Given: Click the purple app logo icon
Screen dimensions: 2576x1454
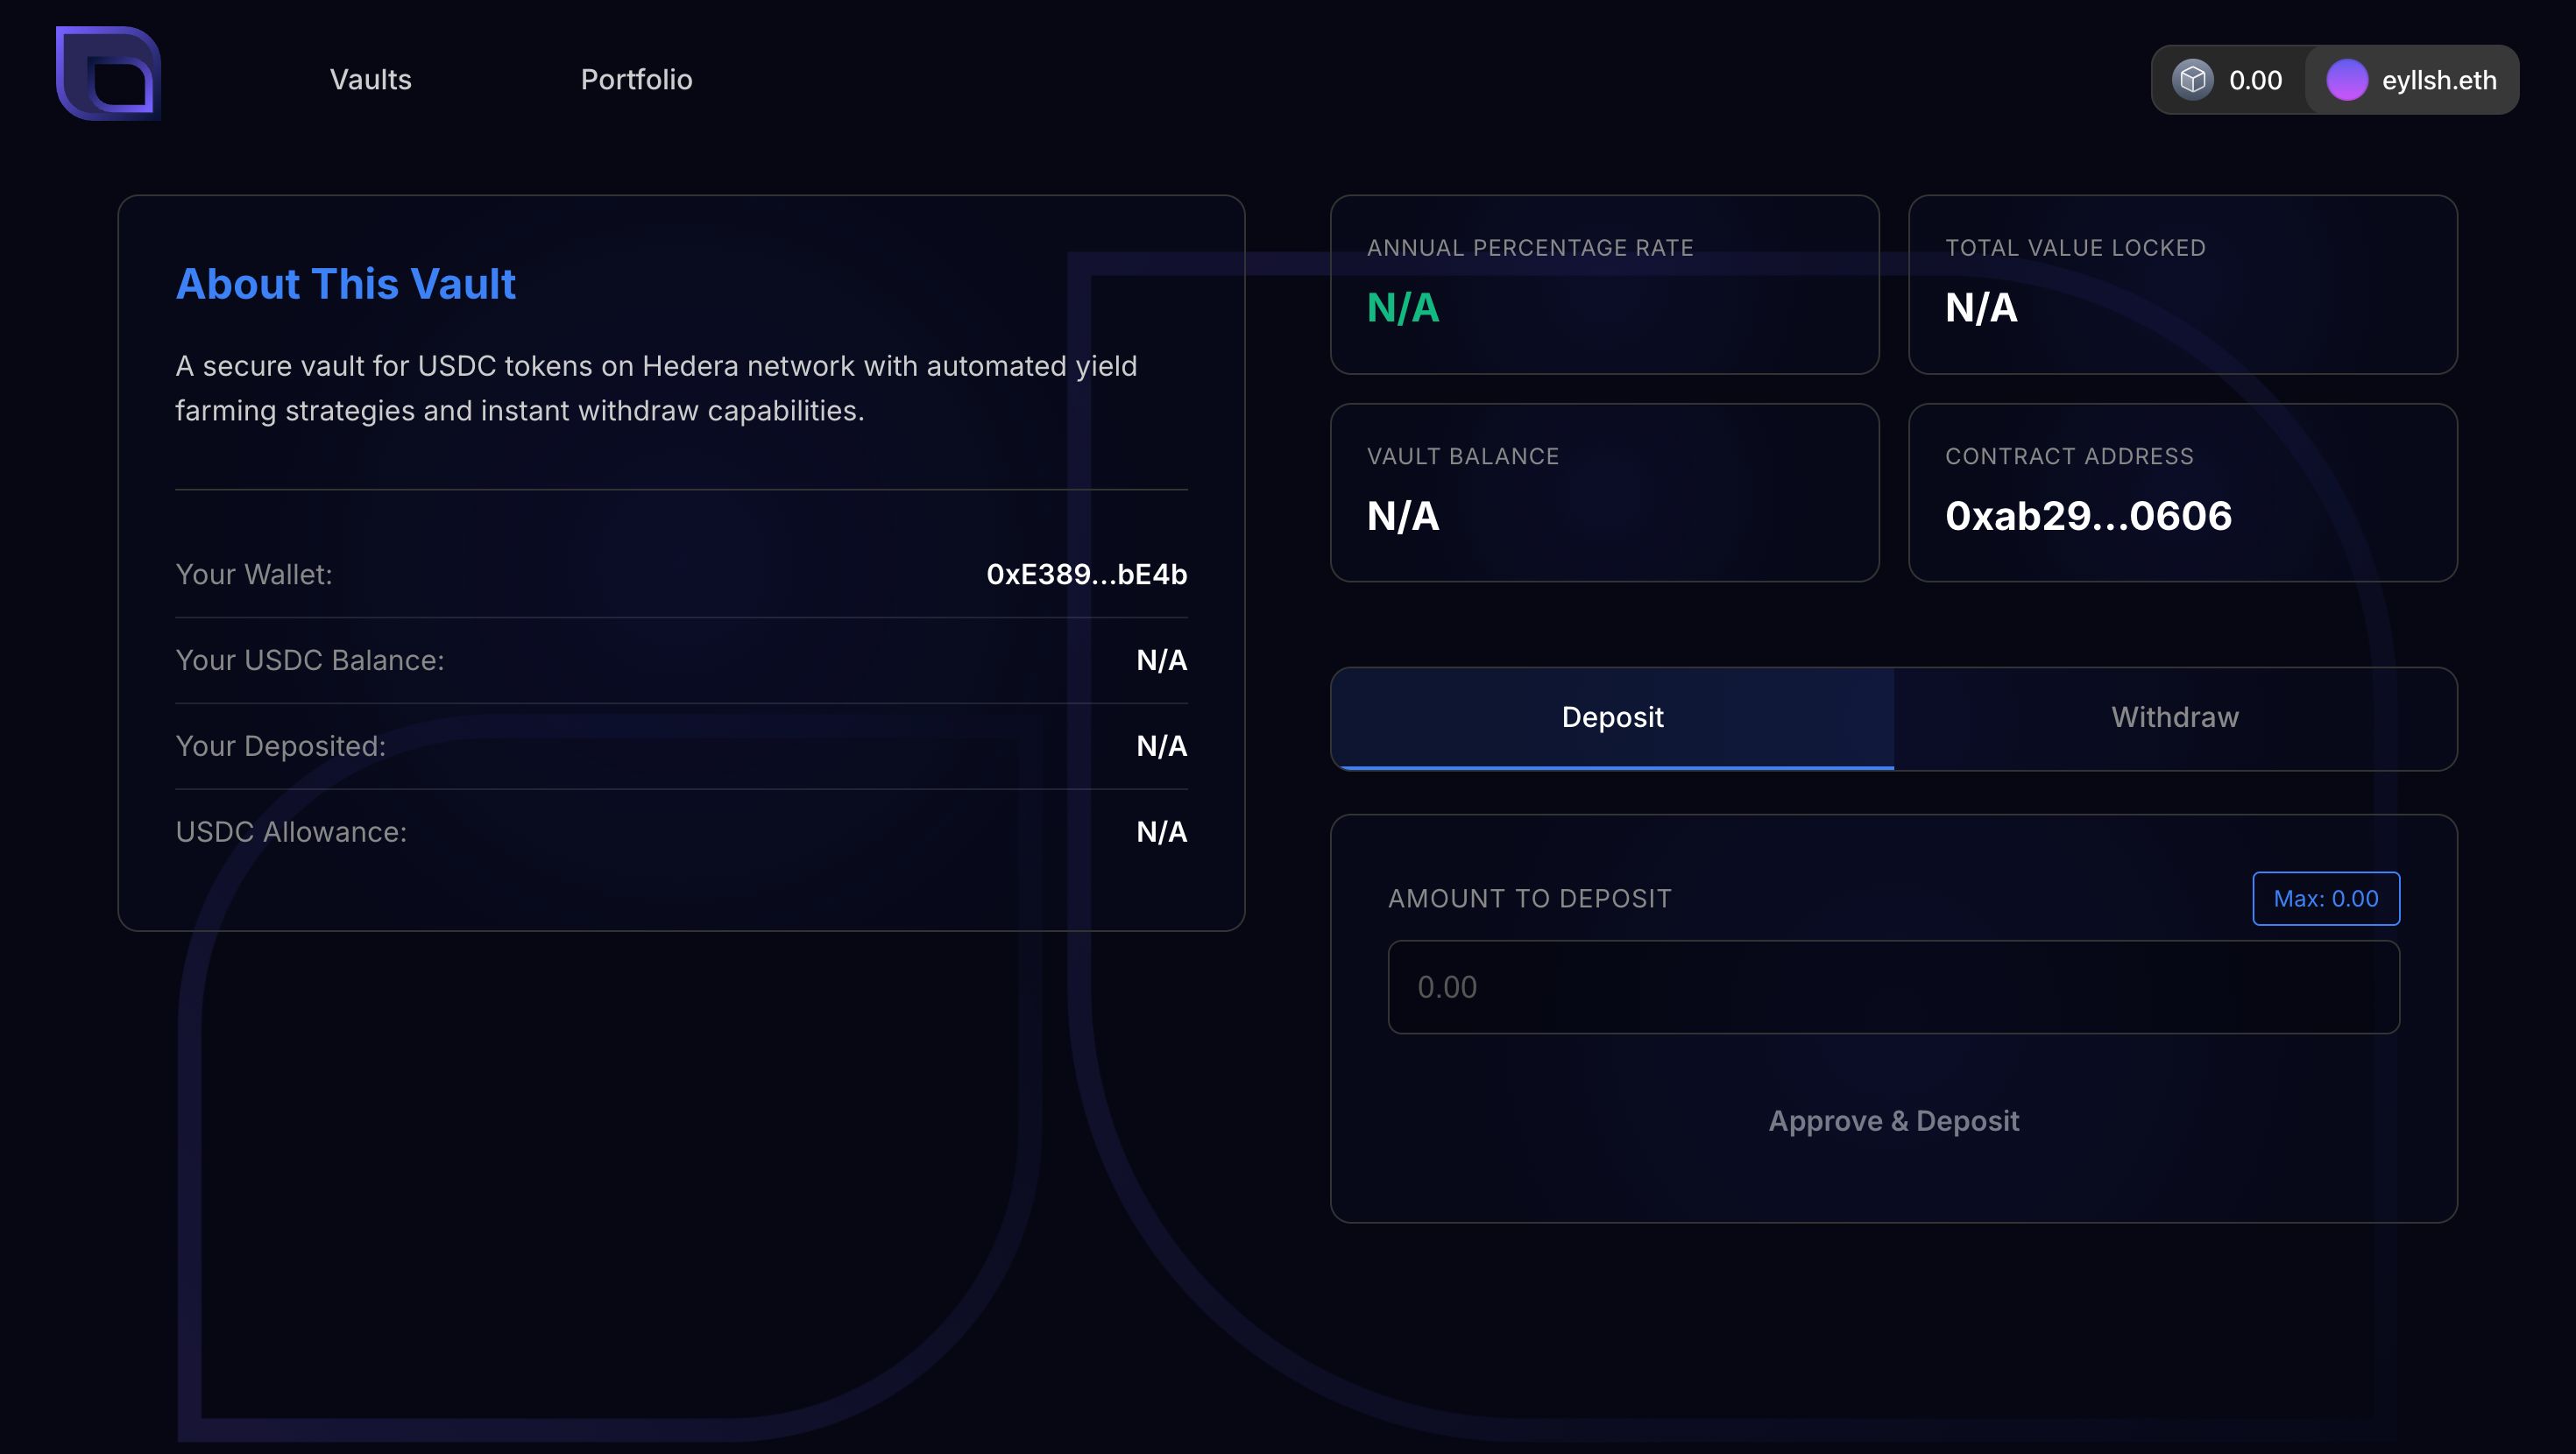Looking at the screenshot, I should (108, 73).
